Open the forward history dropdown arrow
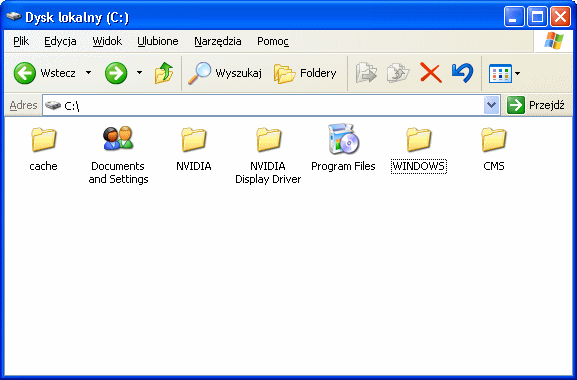 (x=139, y=73)
